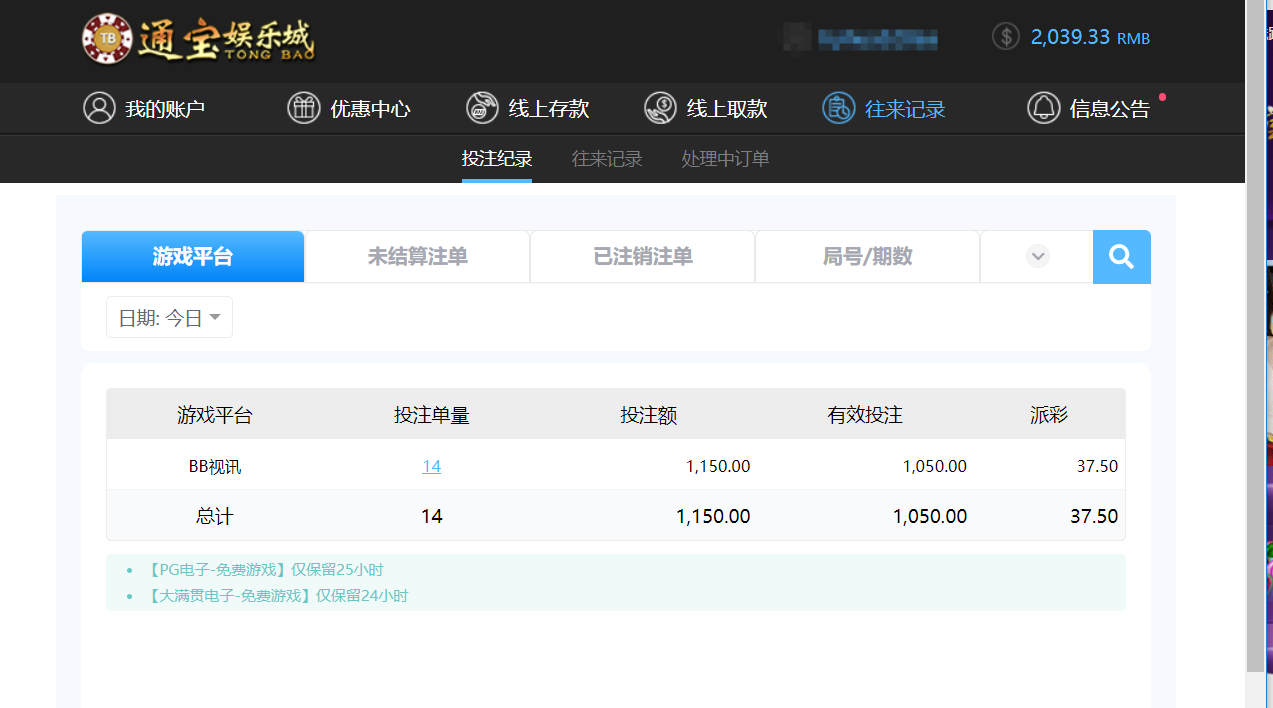Select the 线上存款 deposit icon

pos(481,108)
